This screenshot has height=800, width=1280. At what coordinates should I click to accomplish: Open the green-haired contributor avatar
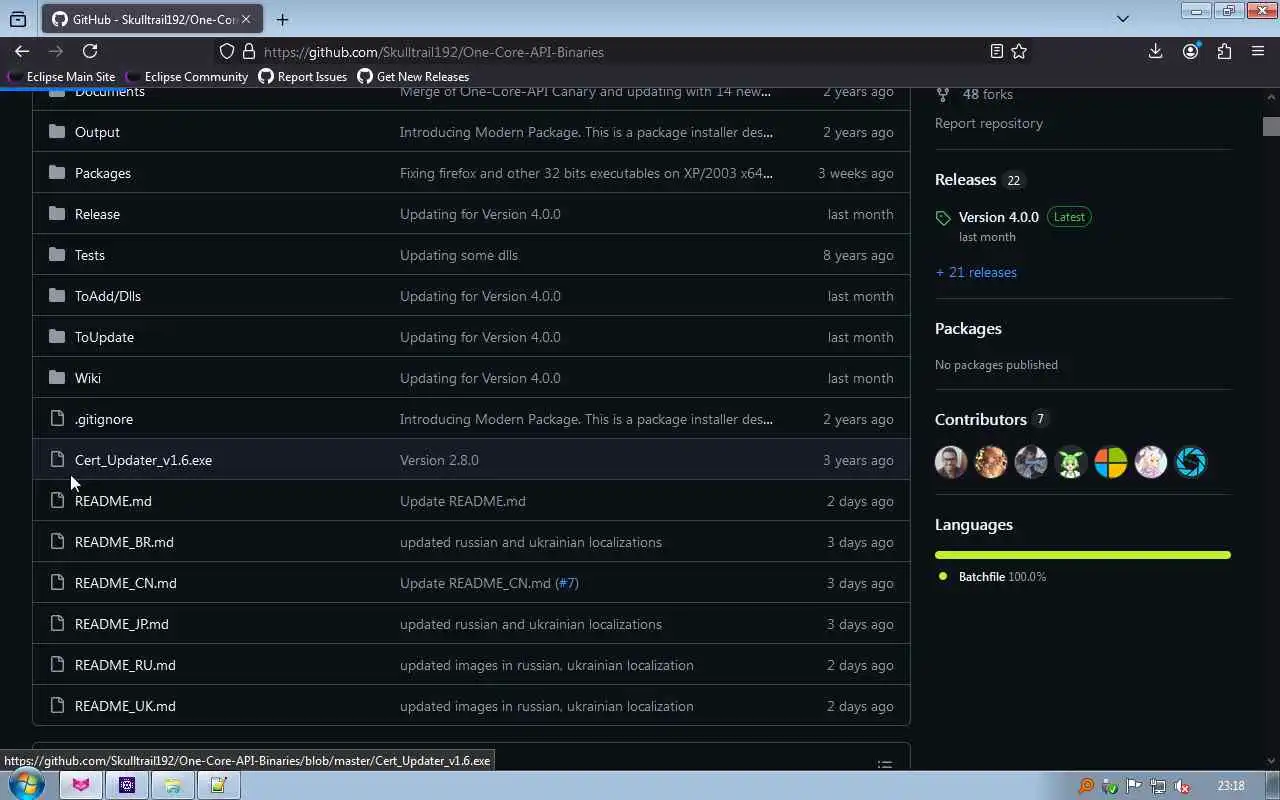tap(1071, 462)
